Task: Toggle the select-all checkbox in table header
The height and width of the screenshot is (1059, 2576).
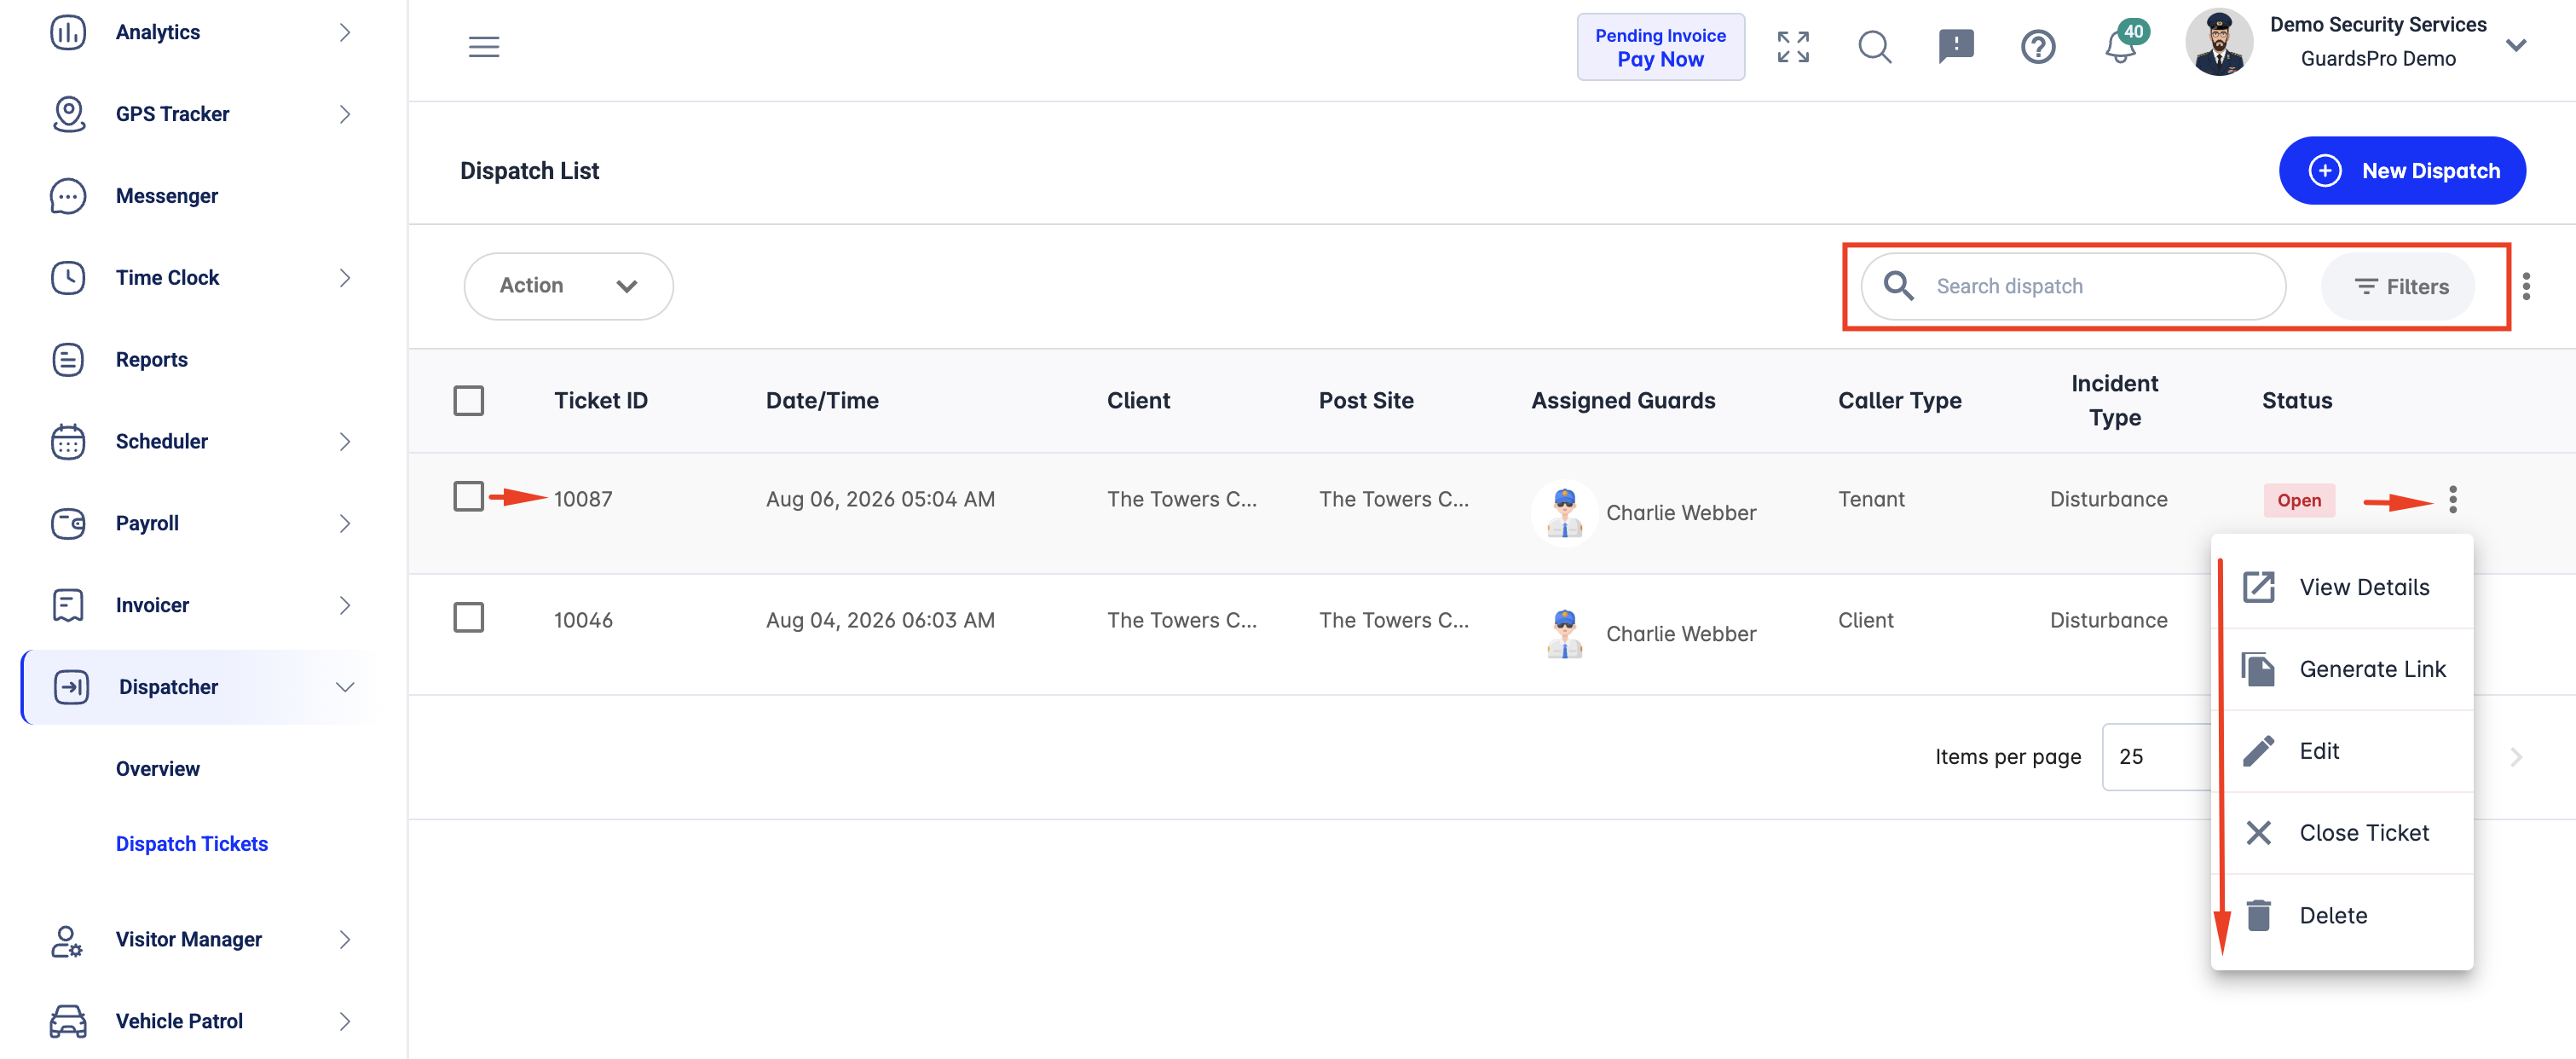Action: click(468, 401)
